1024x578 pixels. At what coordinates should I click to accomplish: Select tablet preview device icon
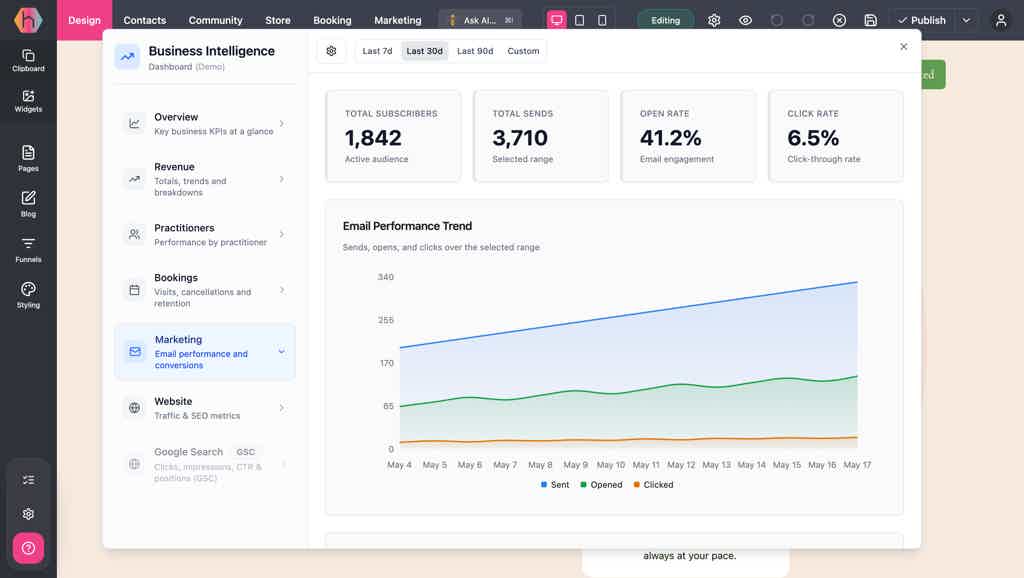(579, 20)
